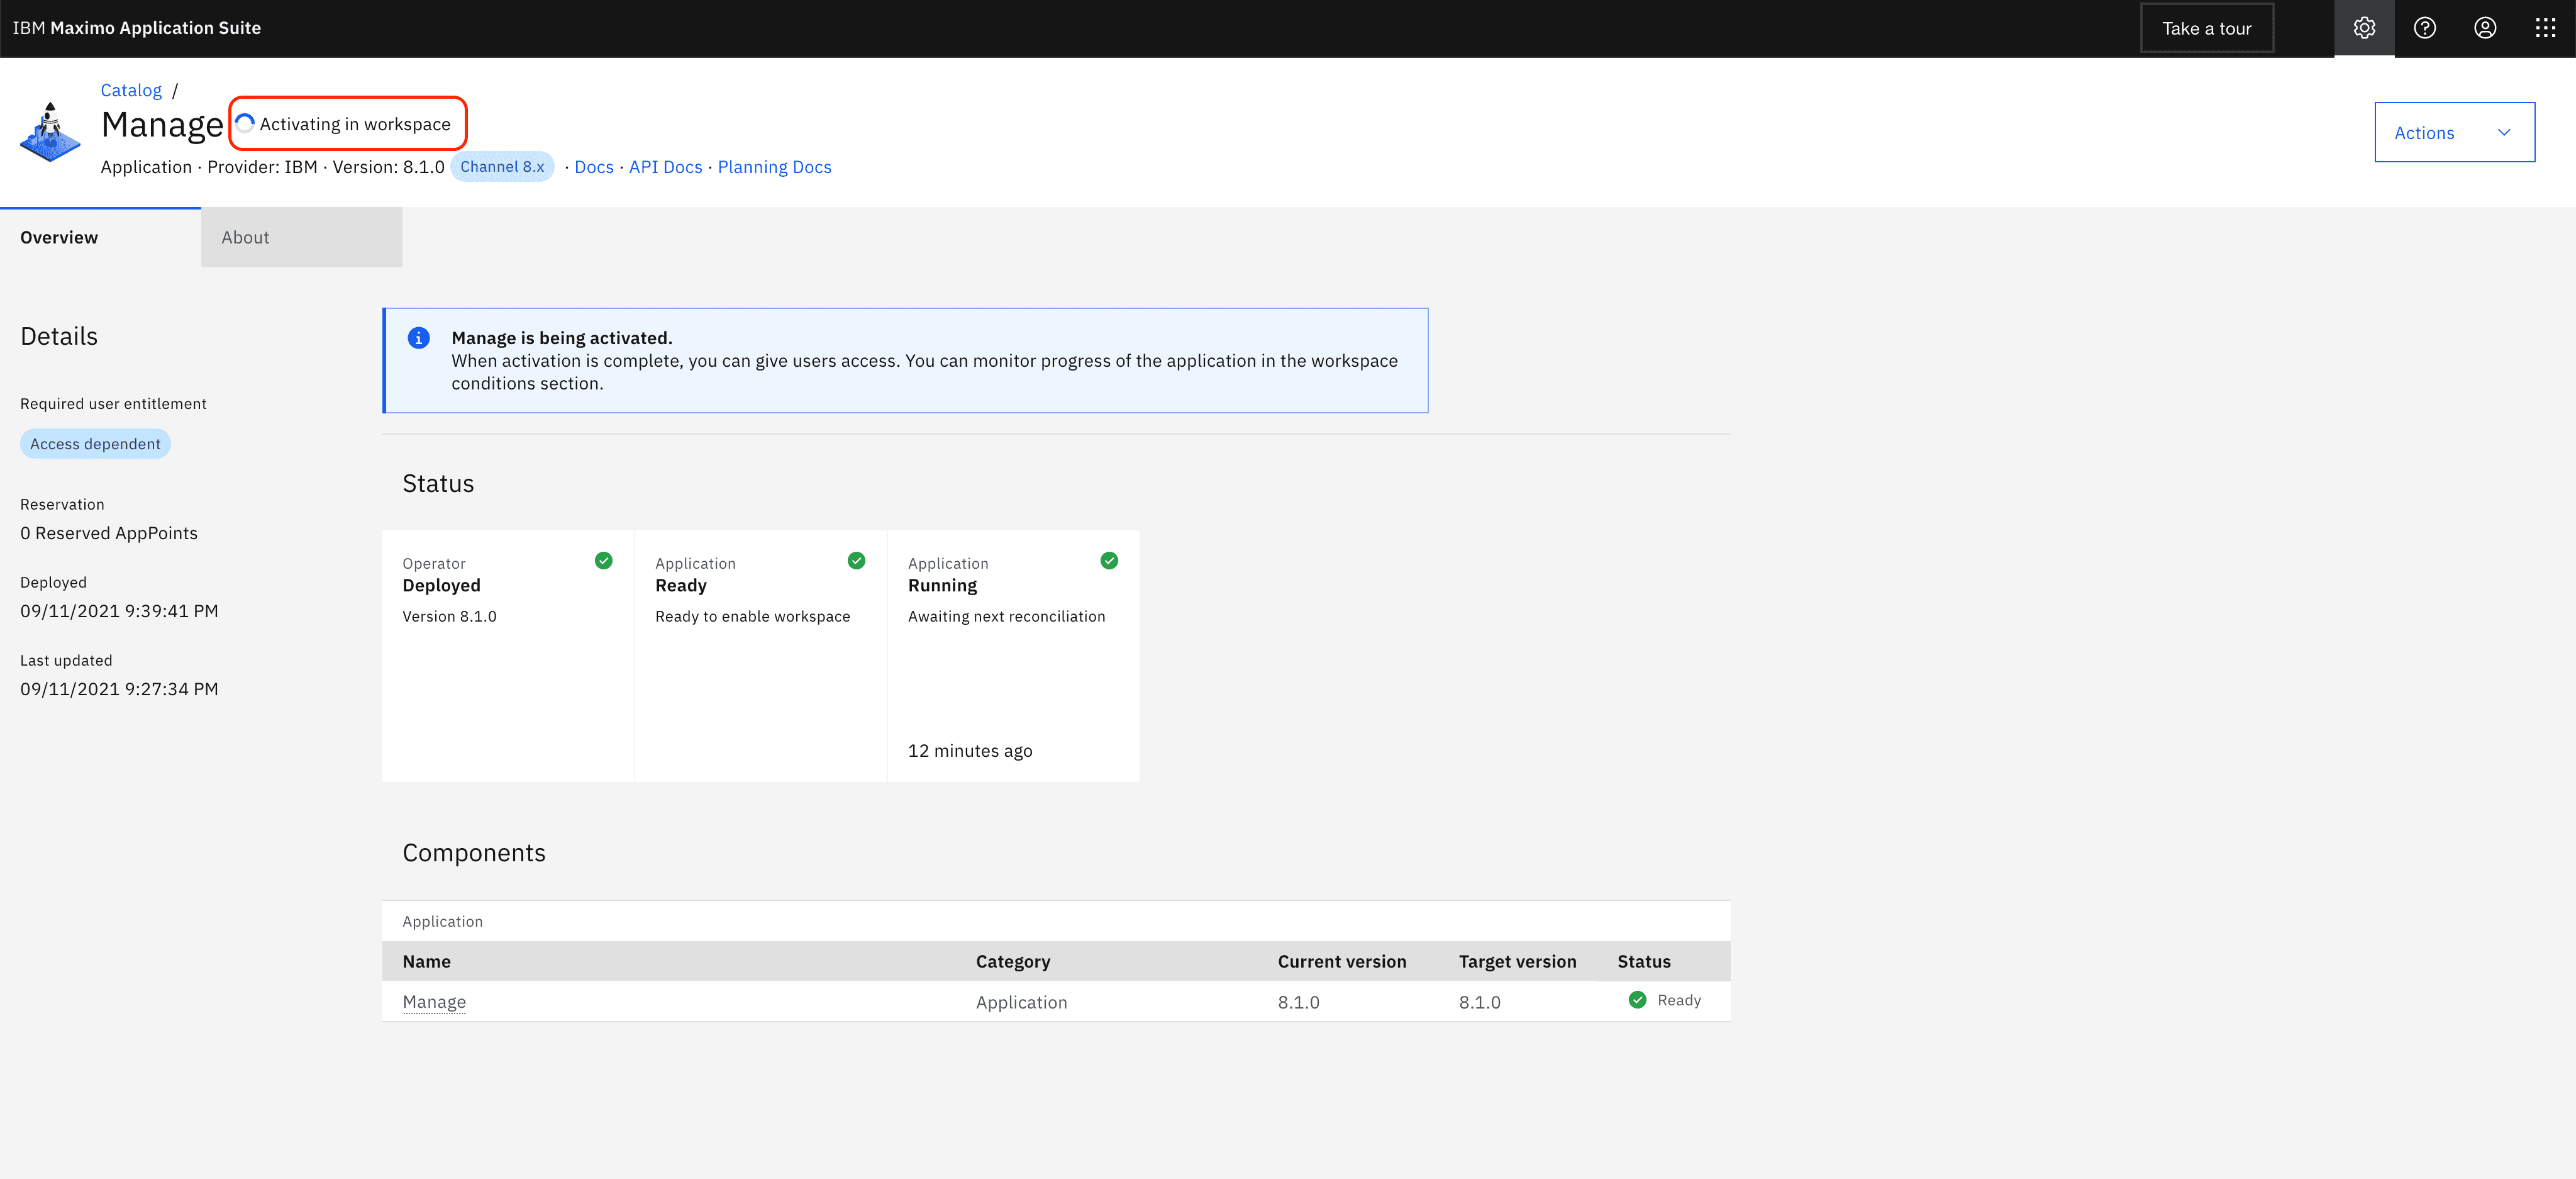Click the Take a tour button
This screenshot has width=2576, height=1179.
click(x=2207, y=28)
